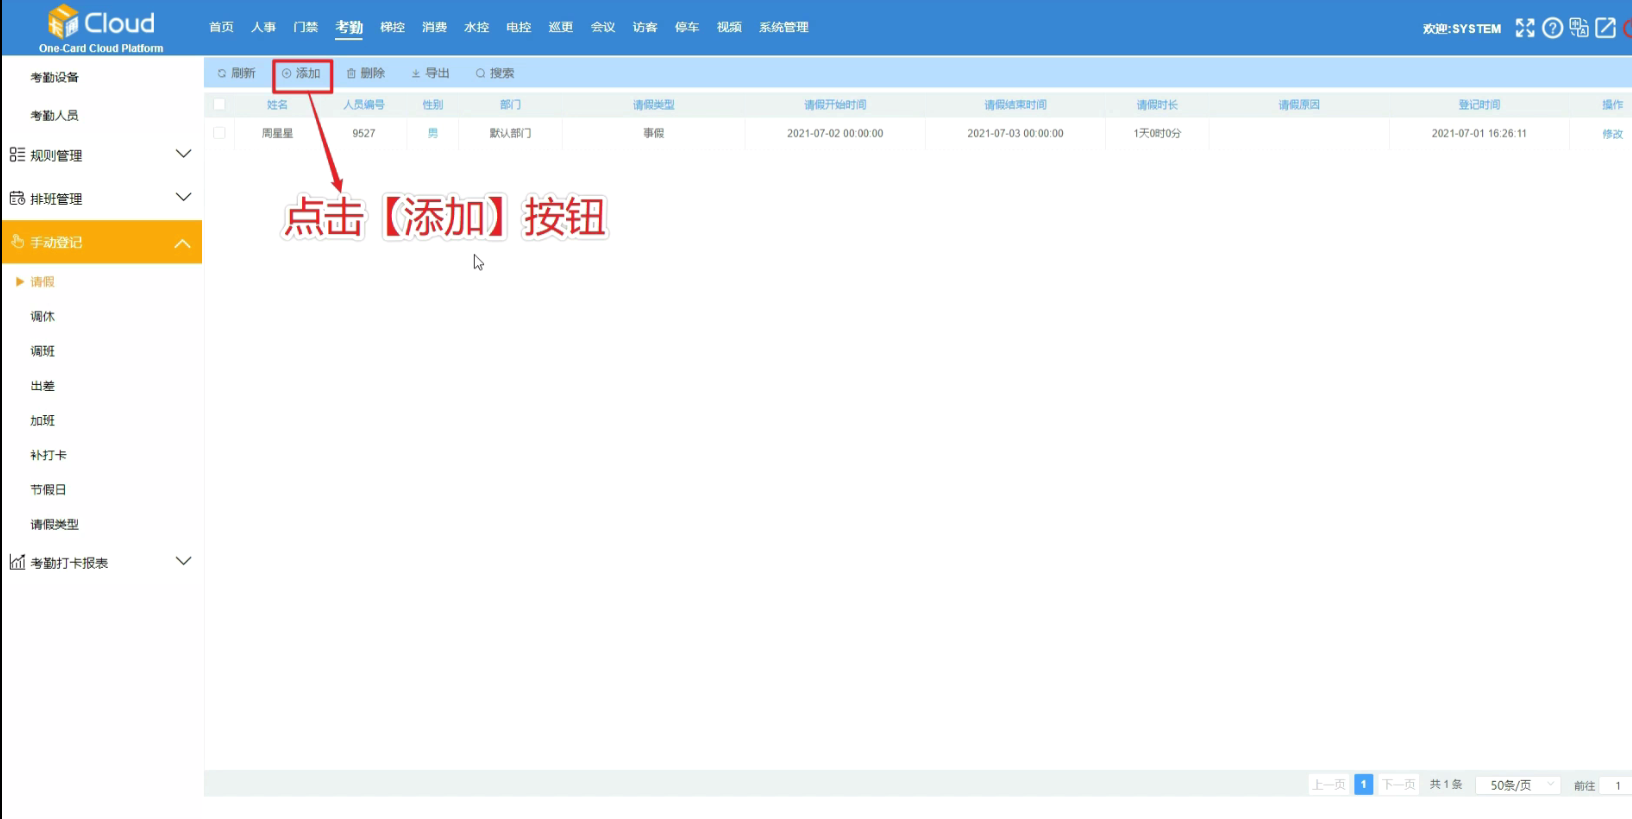The width and height of the screenshot is (1632, 819).
Task: Open the 门禁 top menu
Action: tap(306, 27)
